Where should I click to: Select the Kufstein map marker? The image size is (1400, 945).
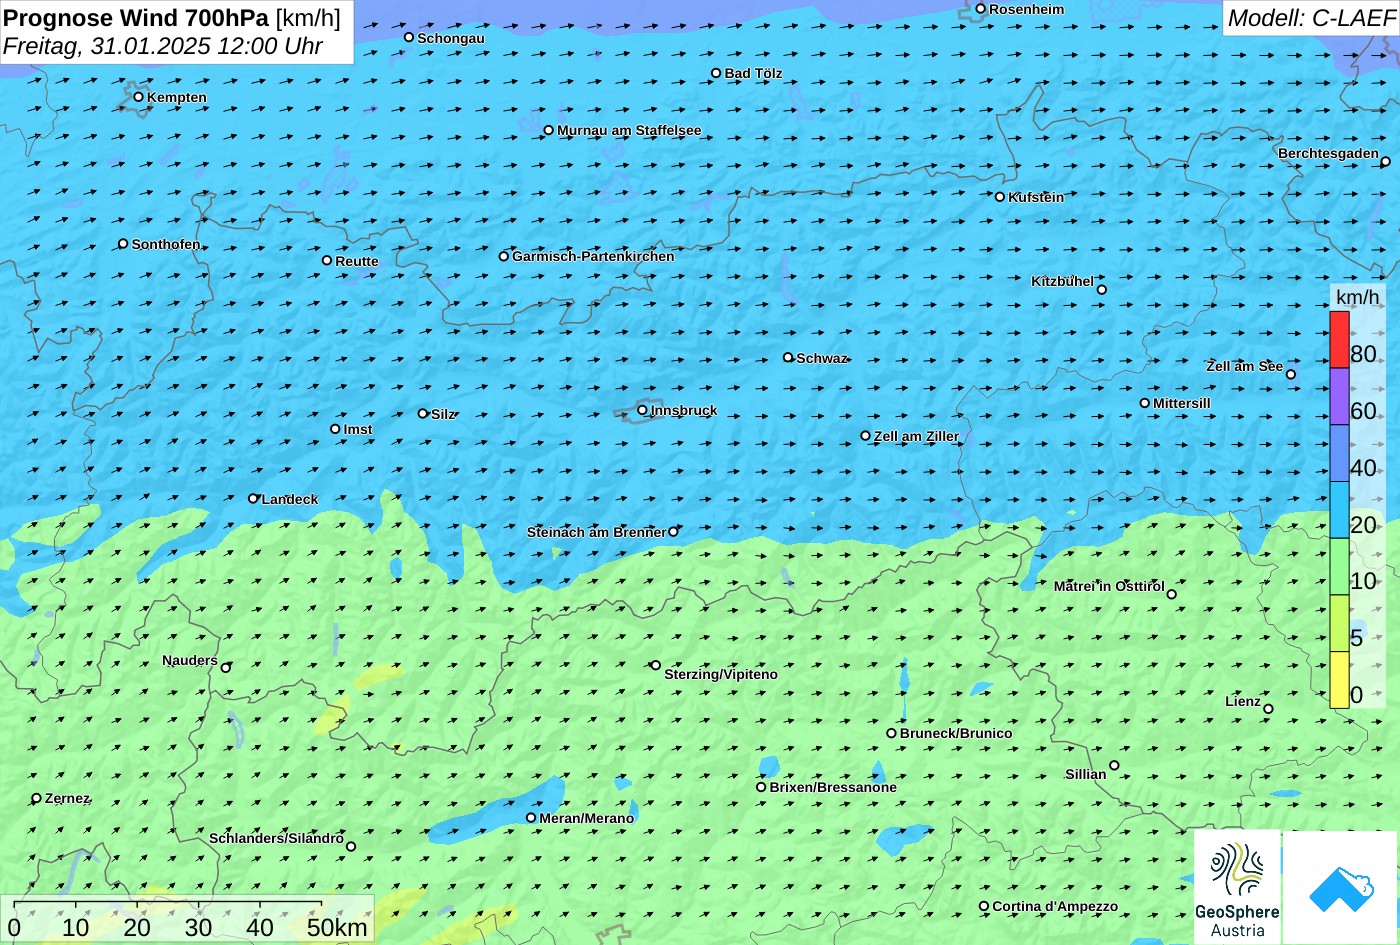(1000, 197)
